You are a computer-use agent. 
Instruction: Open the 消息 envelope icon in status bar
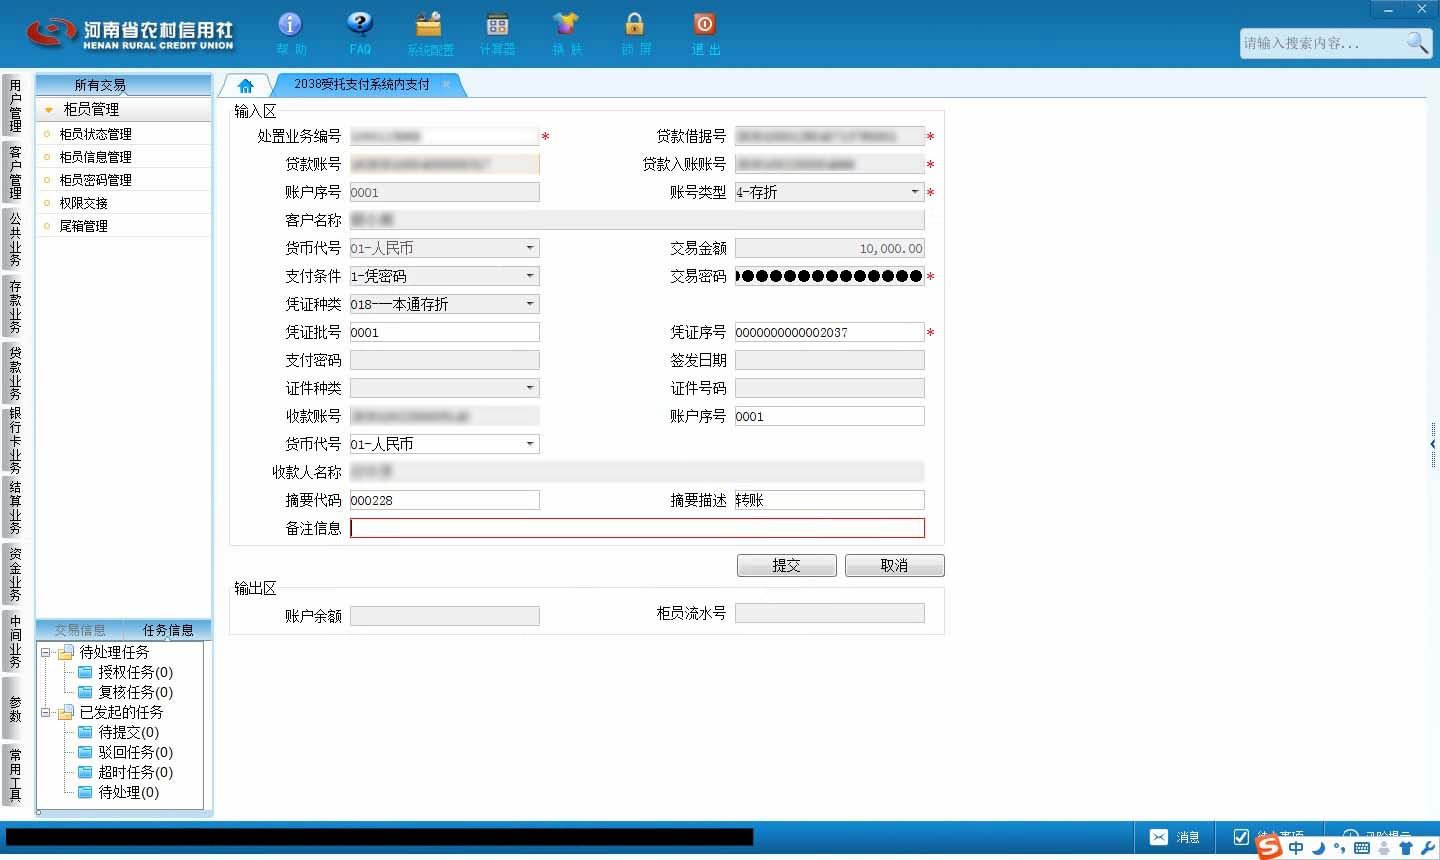click(1159, 837)
